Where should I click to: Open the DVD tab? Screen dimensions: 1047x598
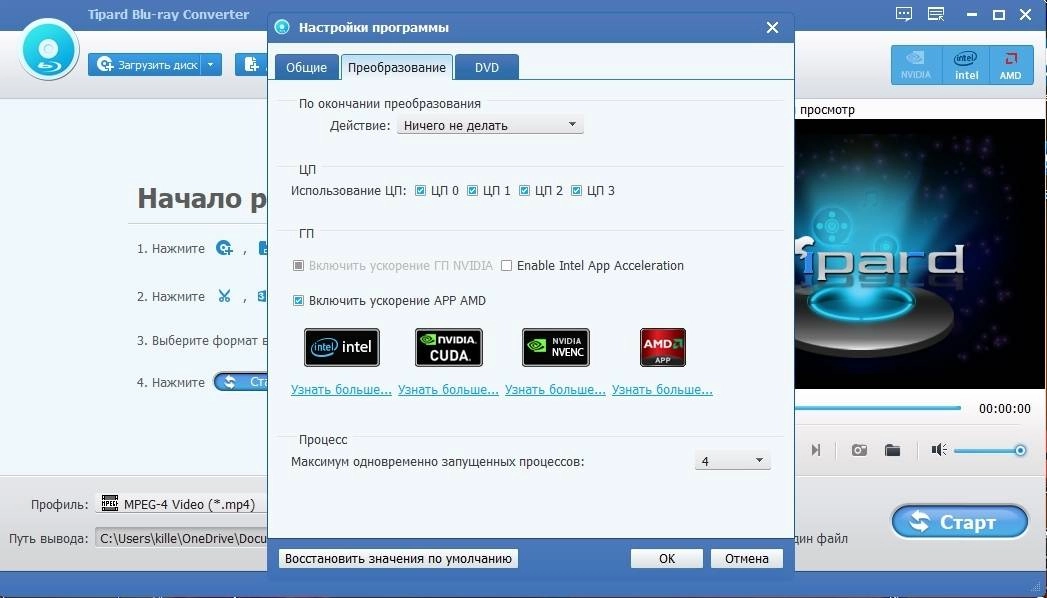click(x=487, y=67)
